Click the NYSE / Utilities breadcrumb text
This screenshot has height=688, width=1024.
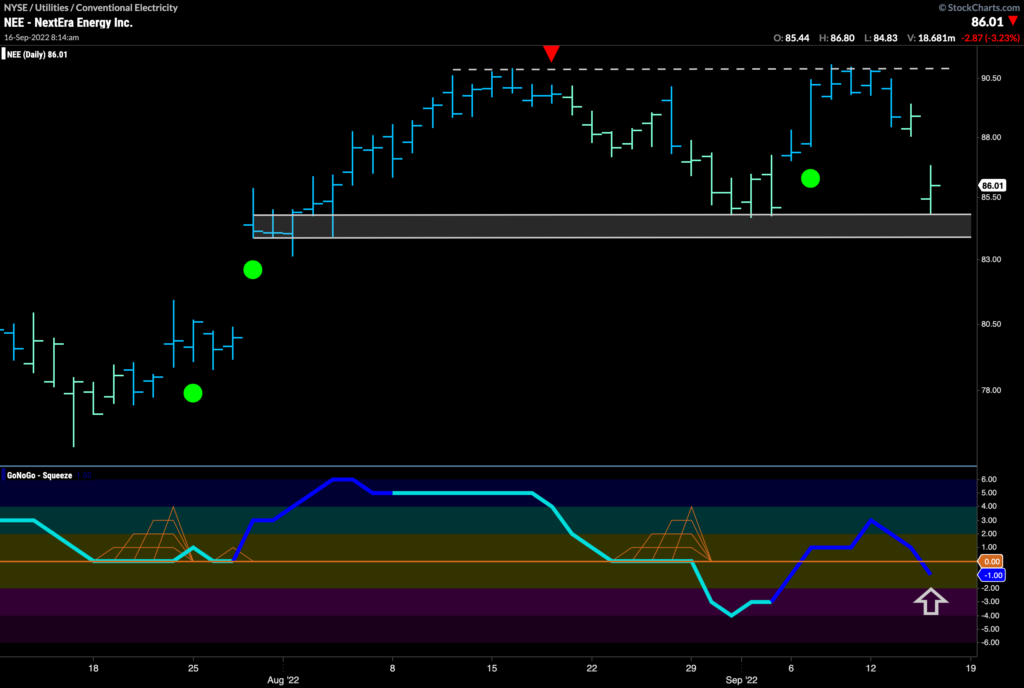90,7
